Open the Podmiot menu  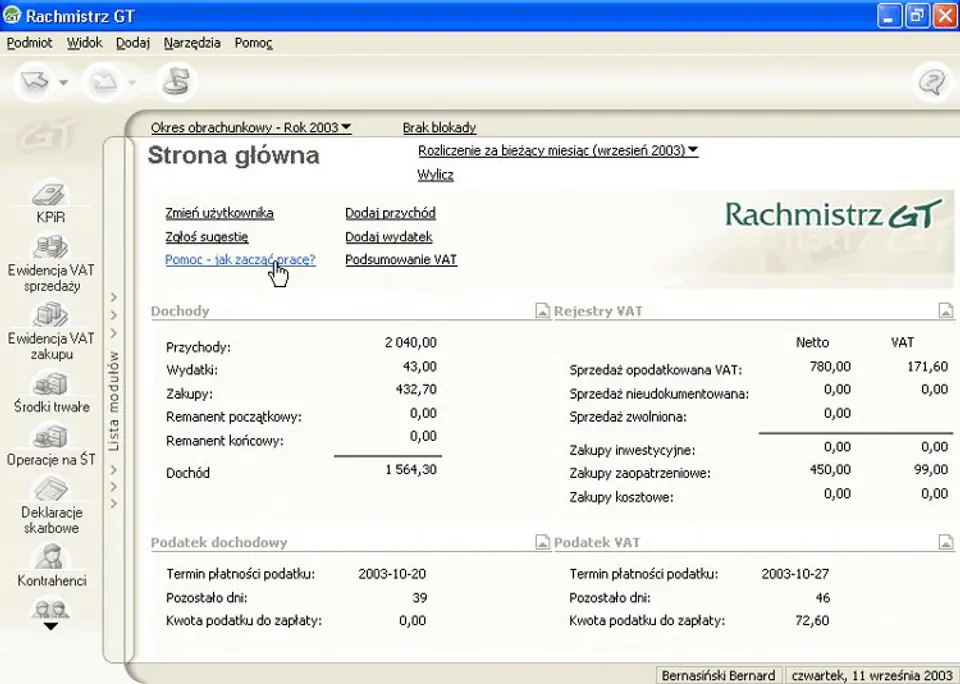pyautogui.click(x=29, y=43)
